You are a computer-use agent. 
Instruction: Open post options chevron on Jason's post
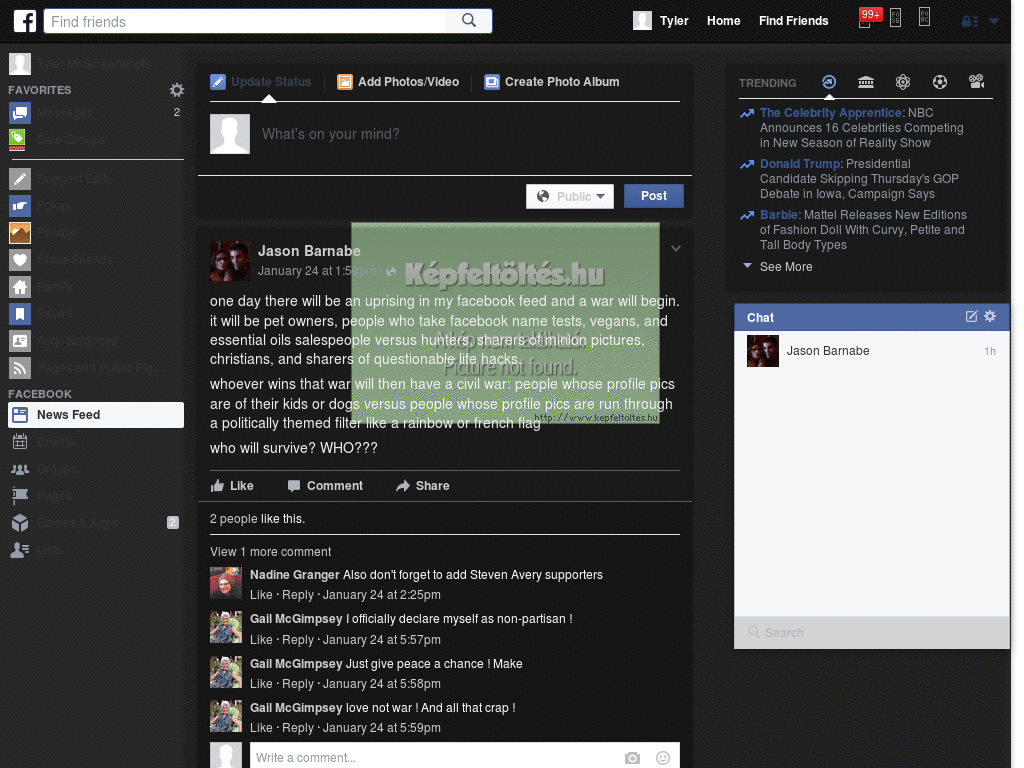[x=676, y=248]
